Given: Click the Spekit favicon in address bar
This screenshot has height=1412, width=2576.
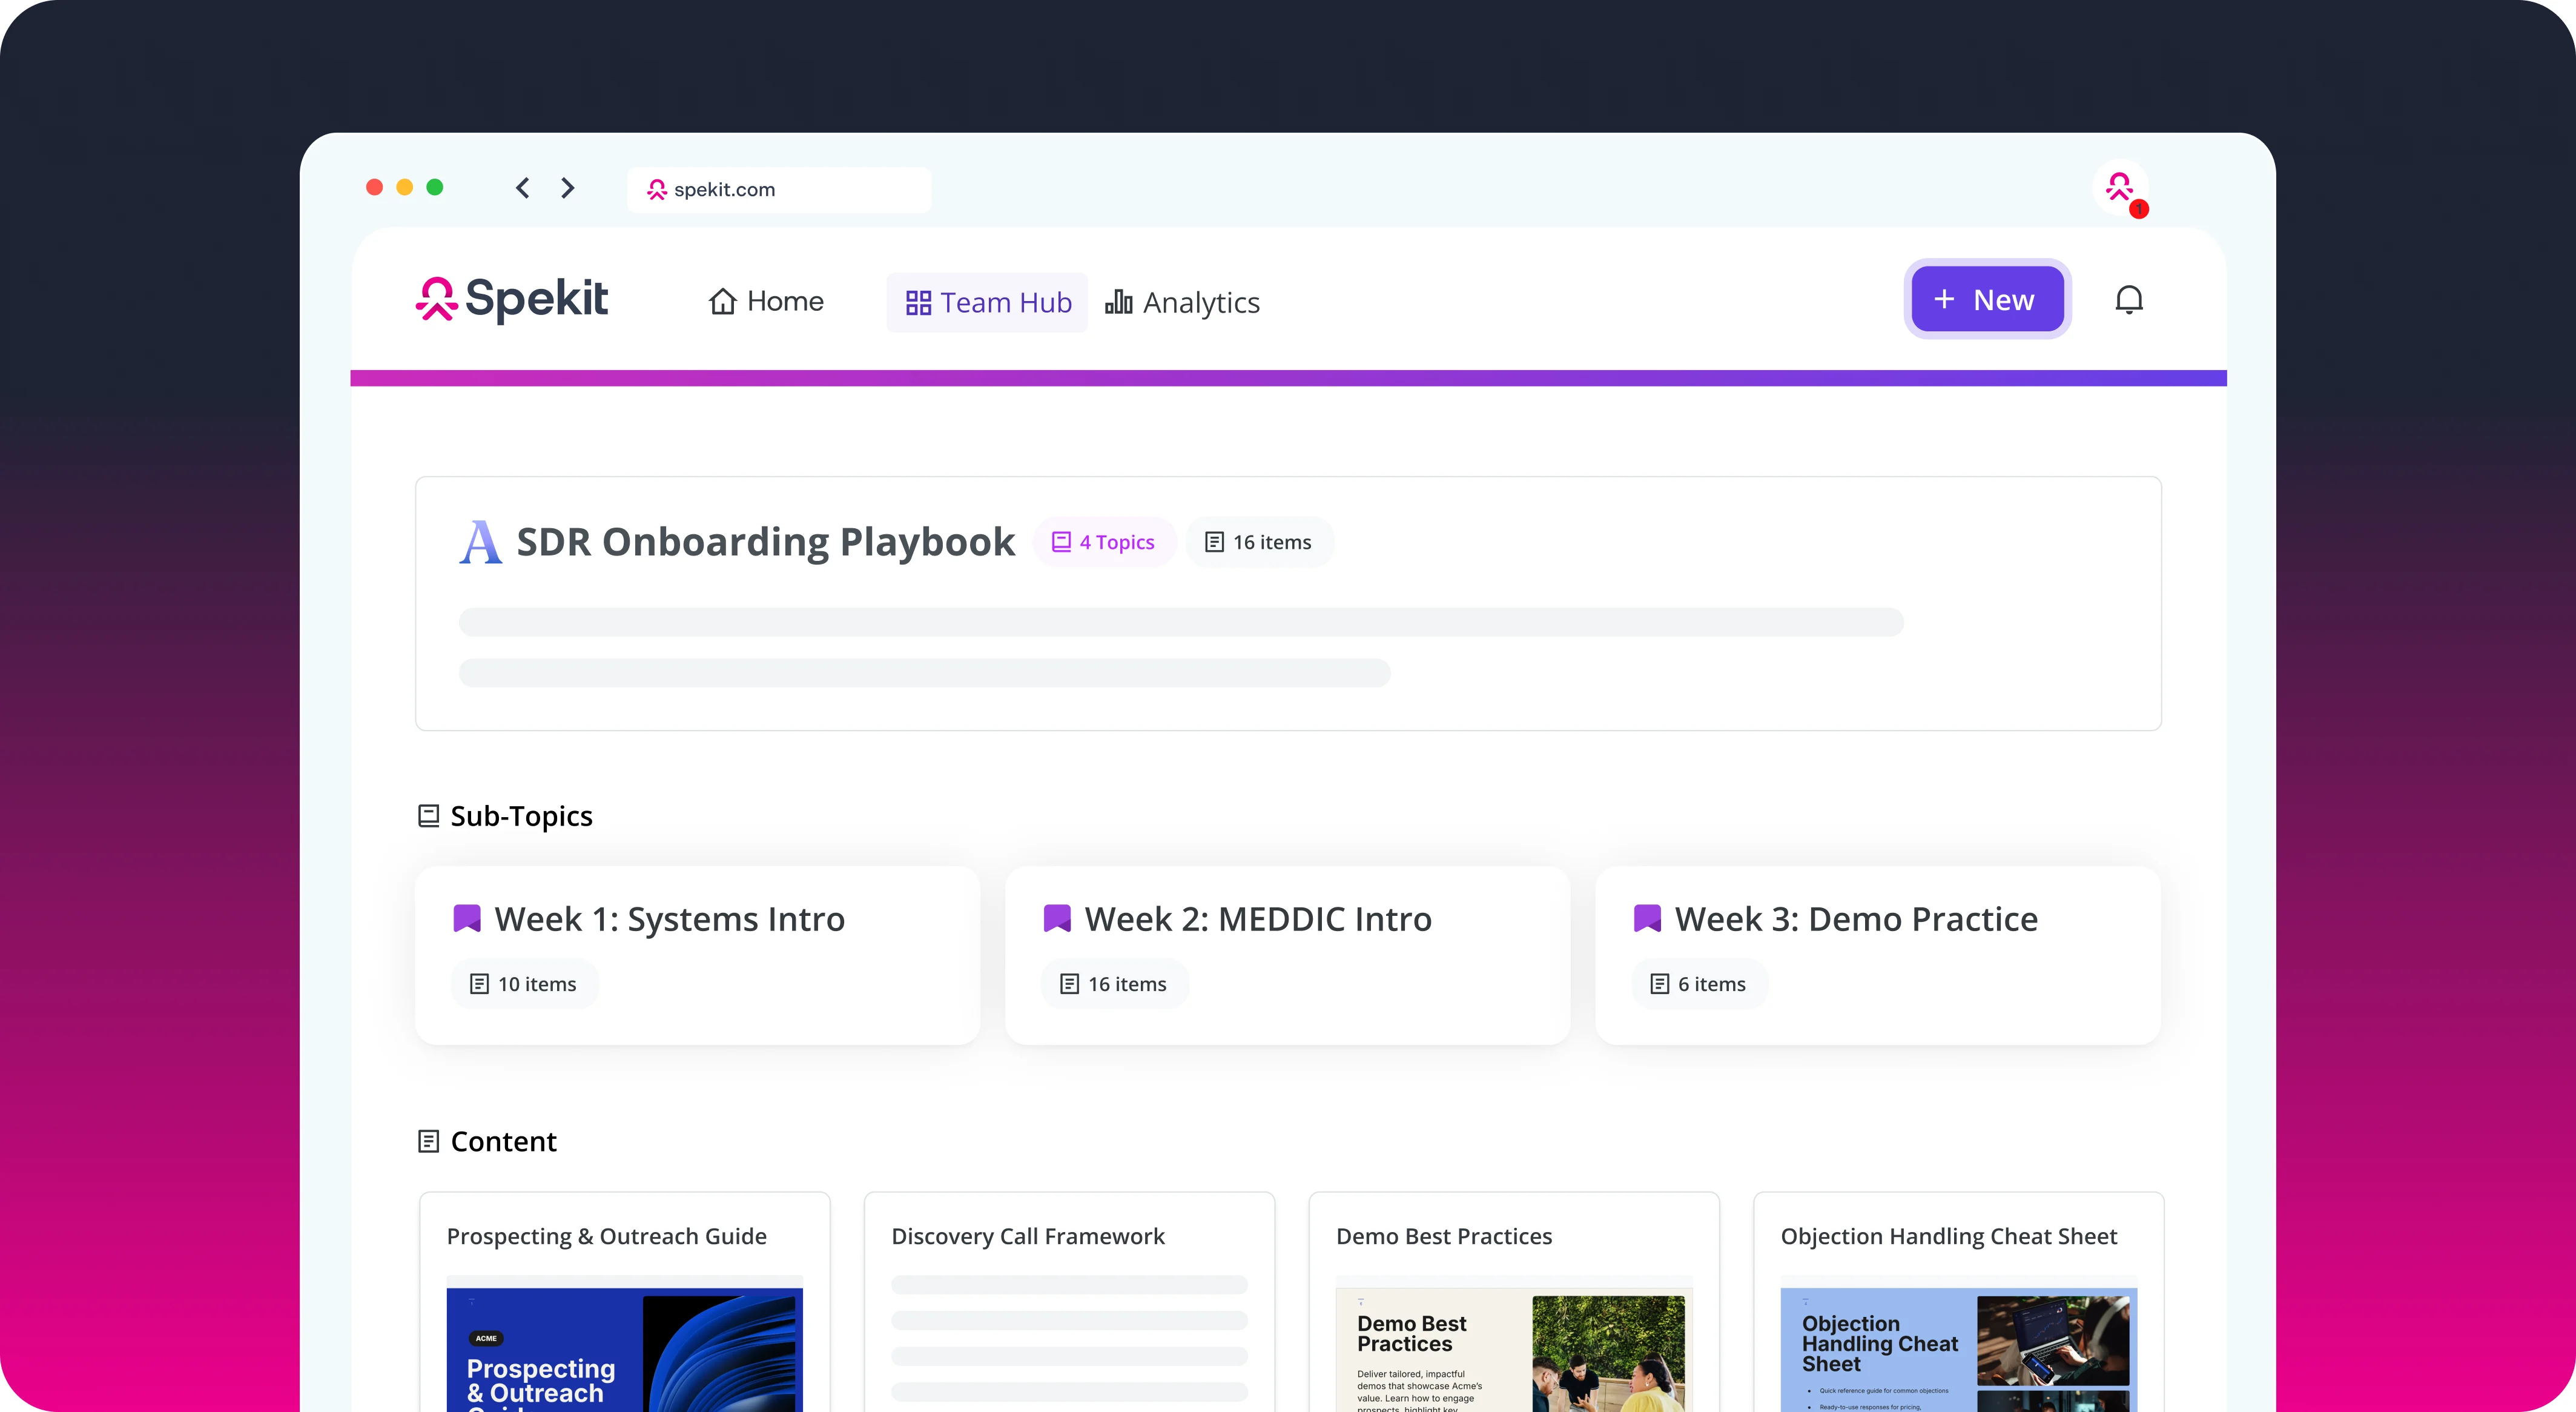Looking at the screenshot, I should pos(657,189).
